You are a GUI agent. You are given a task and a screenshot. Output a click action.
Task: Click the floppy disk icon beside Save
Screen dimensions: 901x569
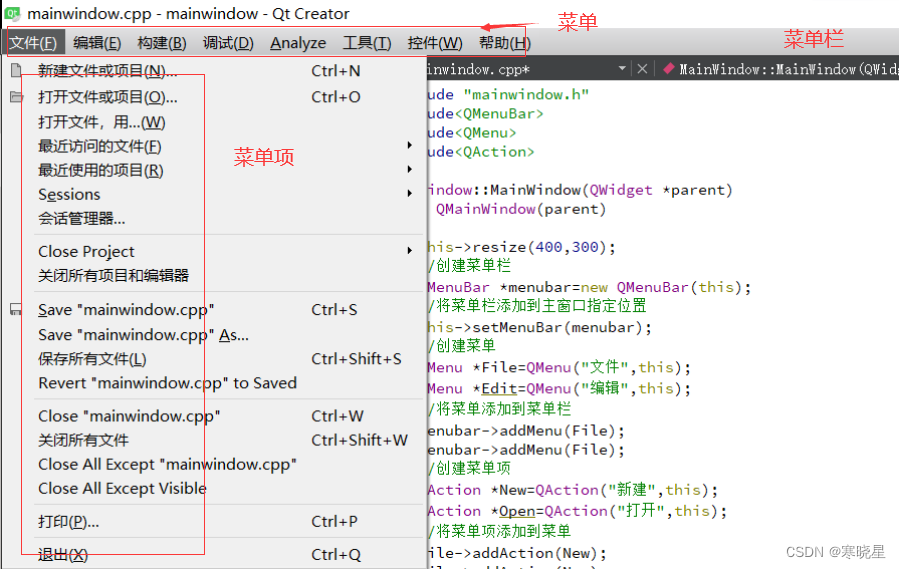point(16,310)
